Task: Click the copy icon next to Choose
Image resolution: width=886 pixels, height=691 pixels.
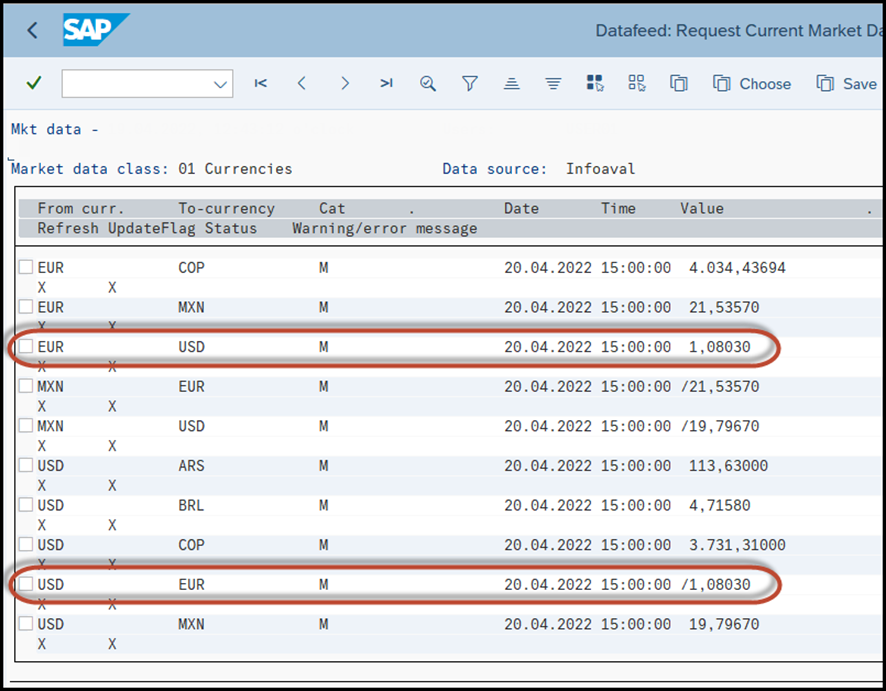Action: click(679, 84)
